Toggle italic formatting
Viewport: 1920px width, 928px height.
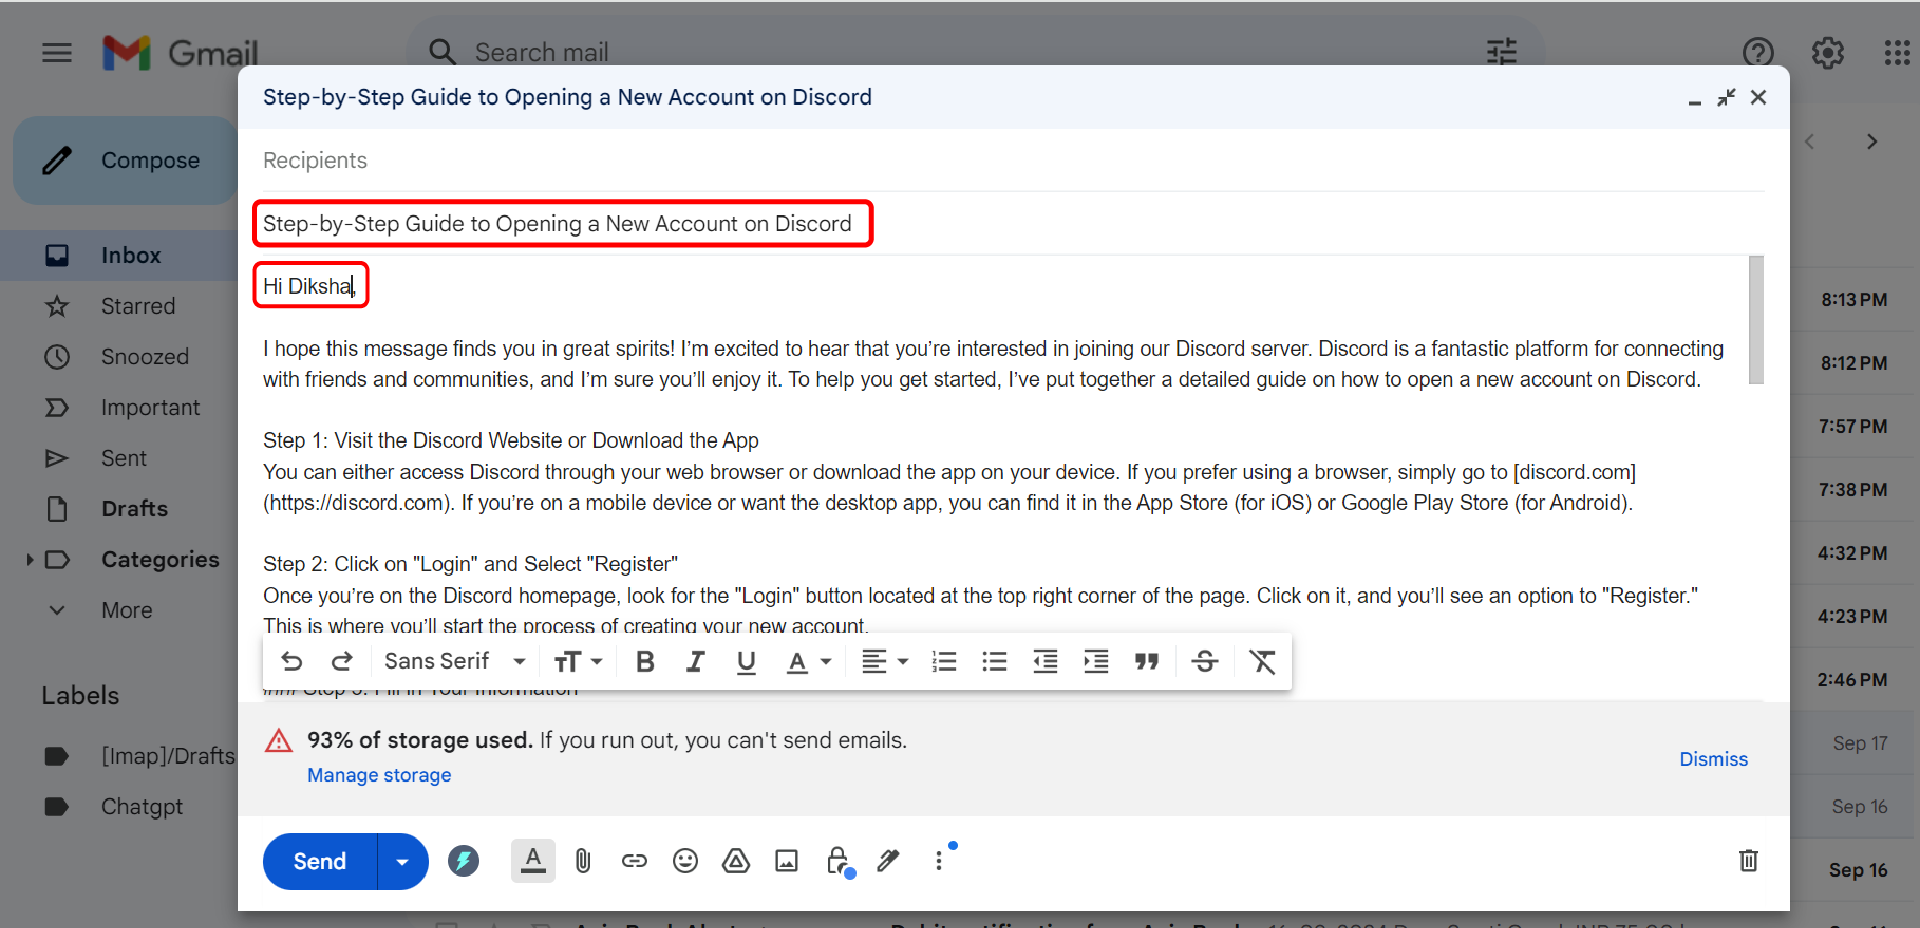coord(695,662)
